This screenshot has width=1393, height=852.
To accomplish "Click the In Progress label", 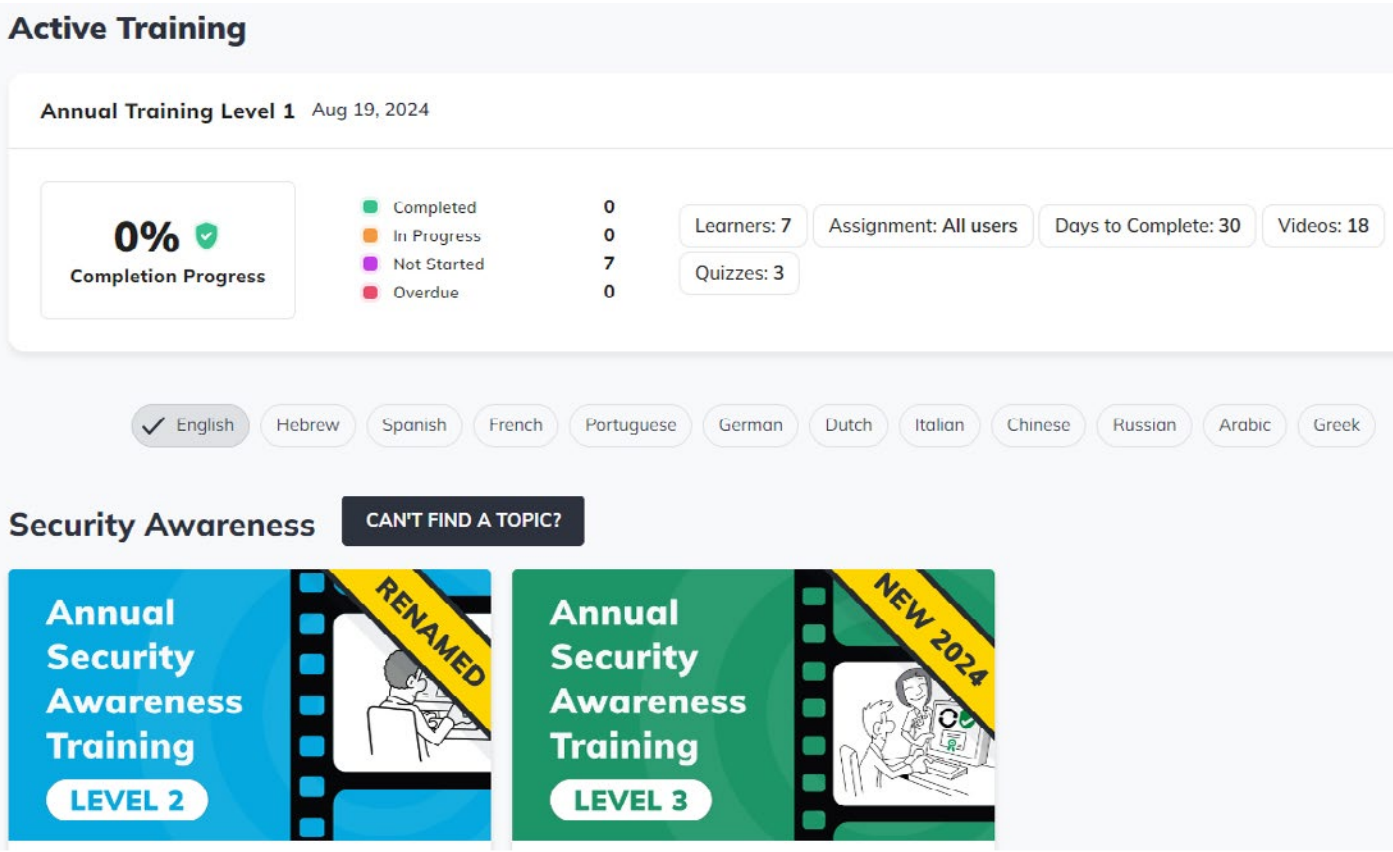I will [437, 236].
